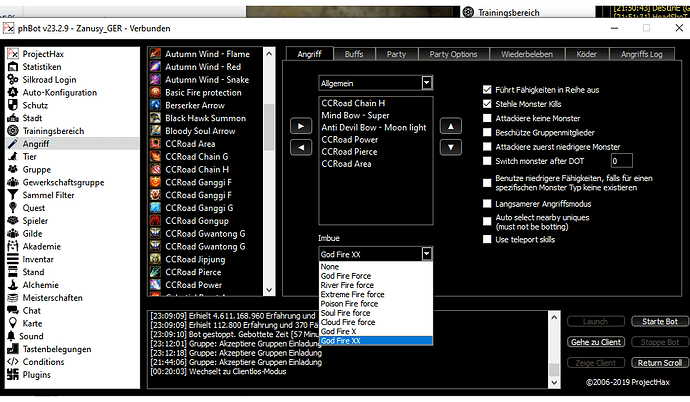Click the Inventar list icon
The image size is (690, 402).
coord(13,259)
